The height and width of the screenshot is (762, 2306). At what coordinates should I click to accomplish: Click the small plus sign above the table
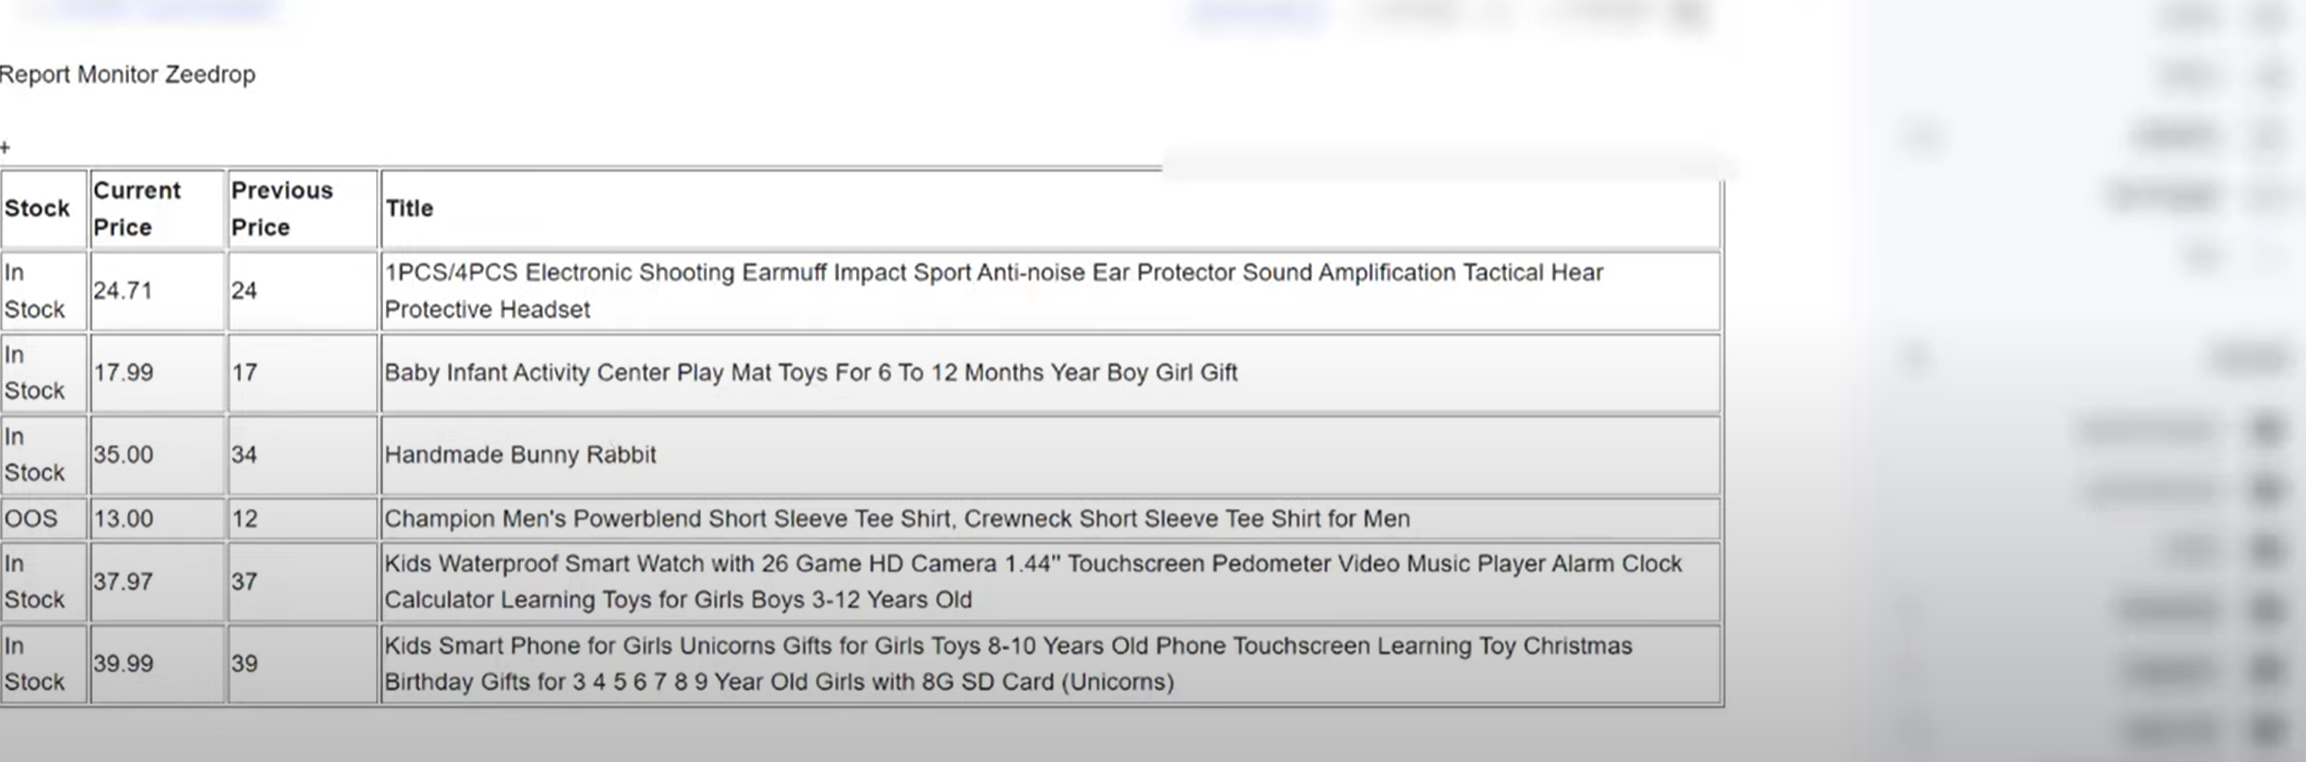click(x=5, y=148)
